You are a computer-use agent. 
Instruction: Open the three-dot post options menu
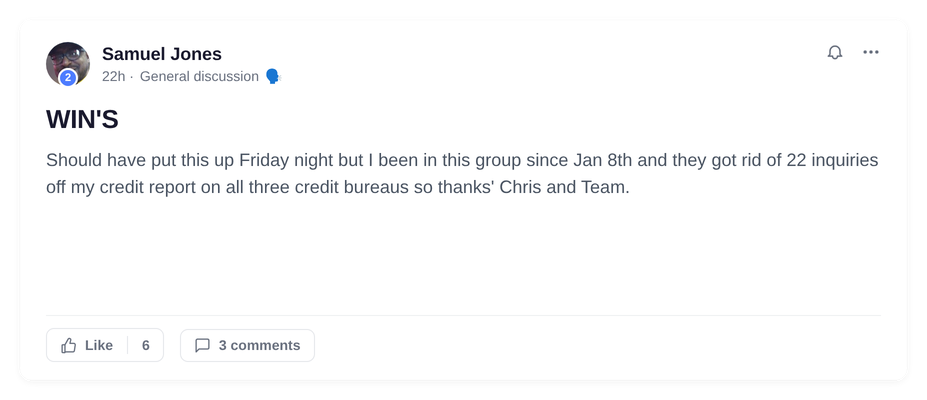(870, 53)
